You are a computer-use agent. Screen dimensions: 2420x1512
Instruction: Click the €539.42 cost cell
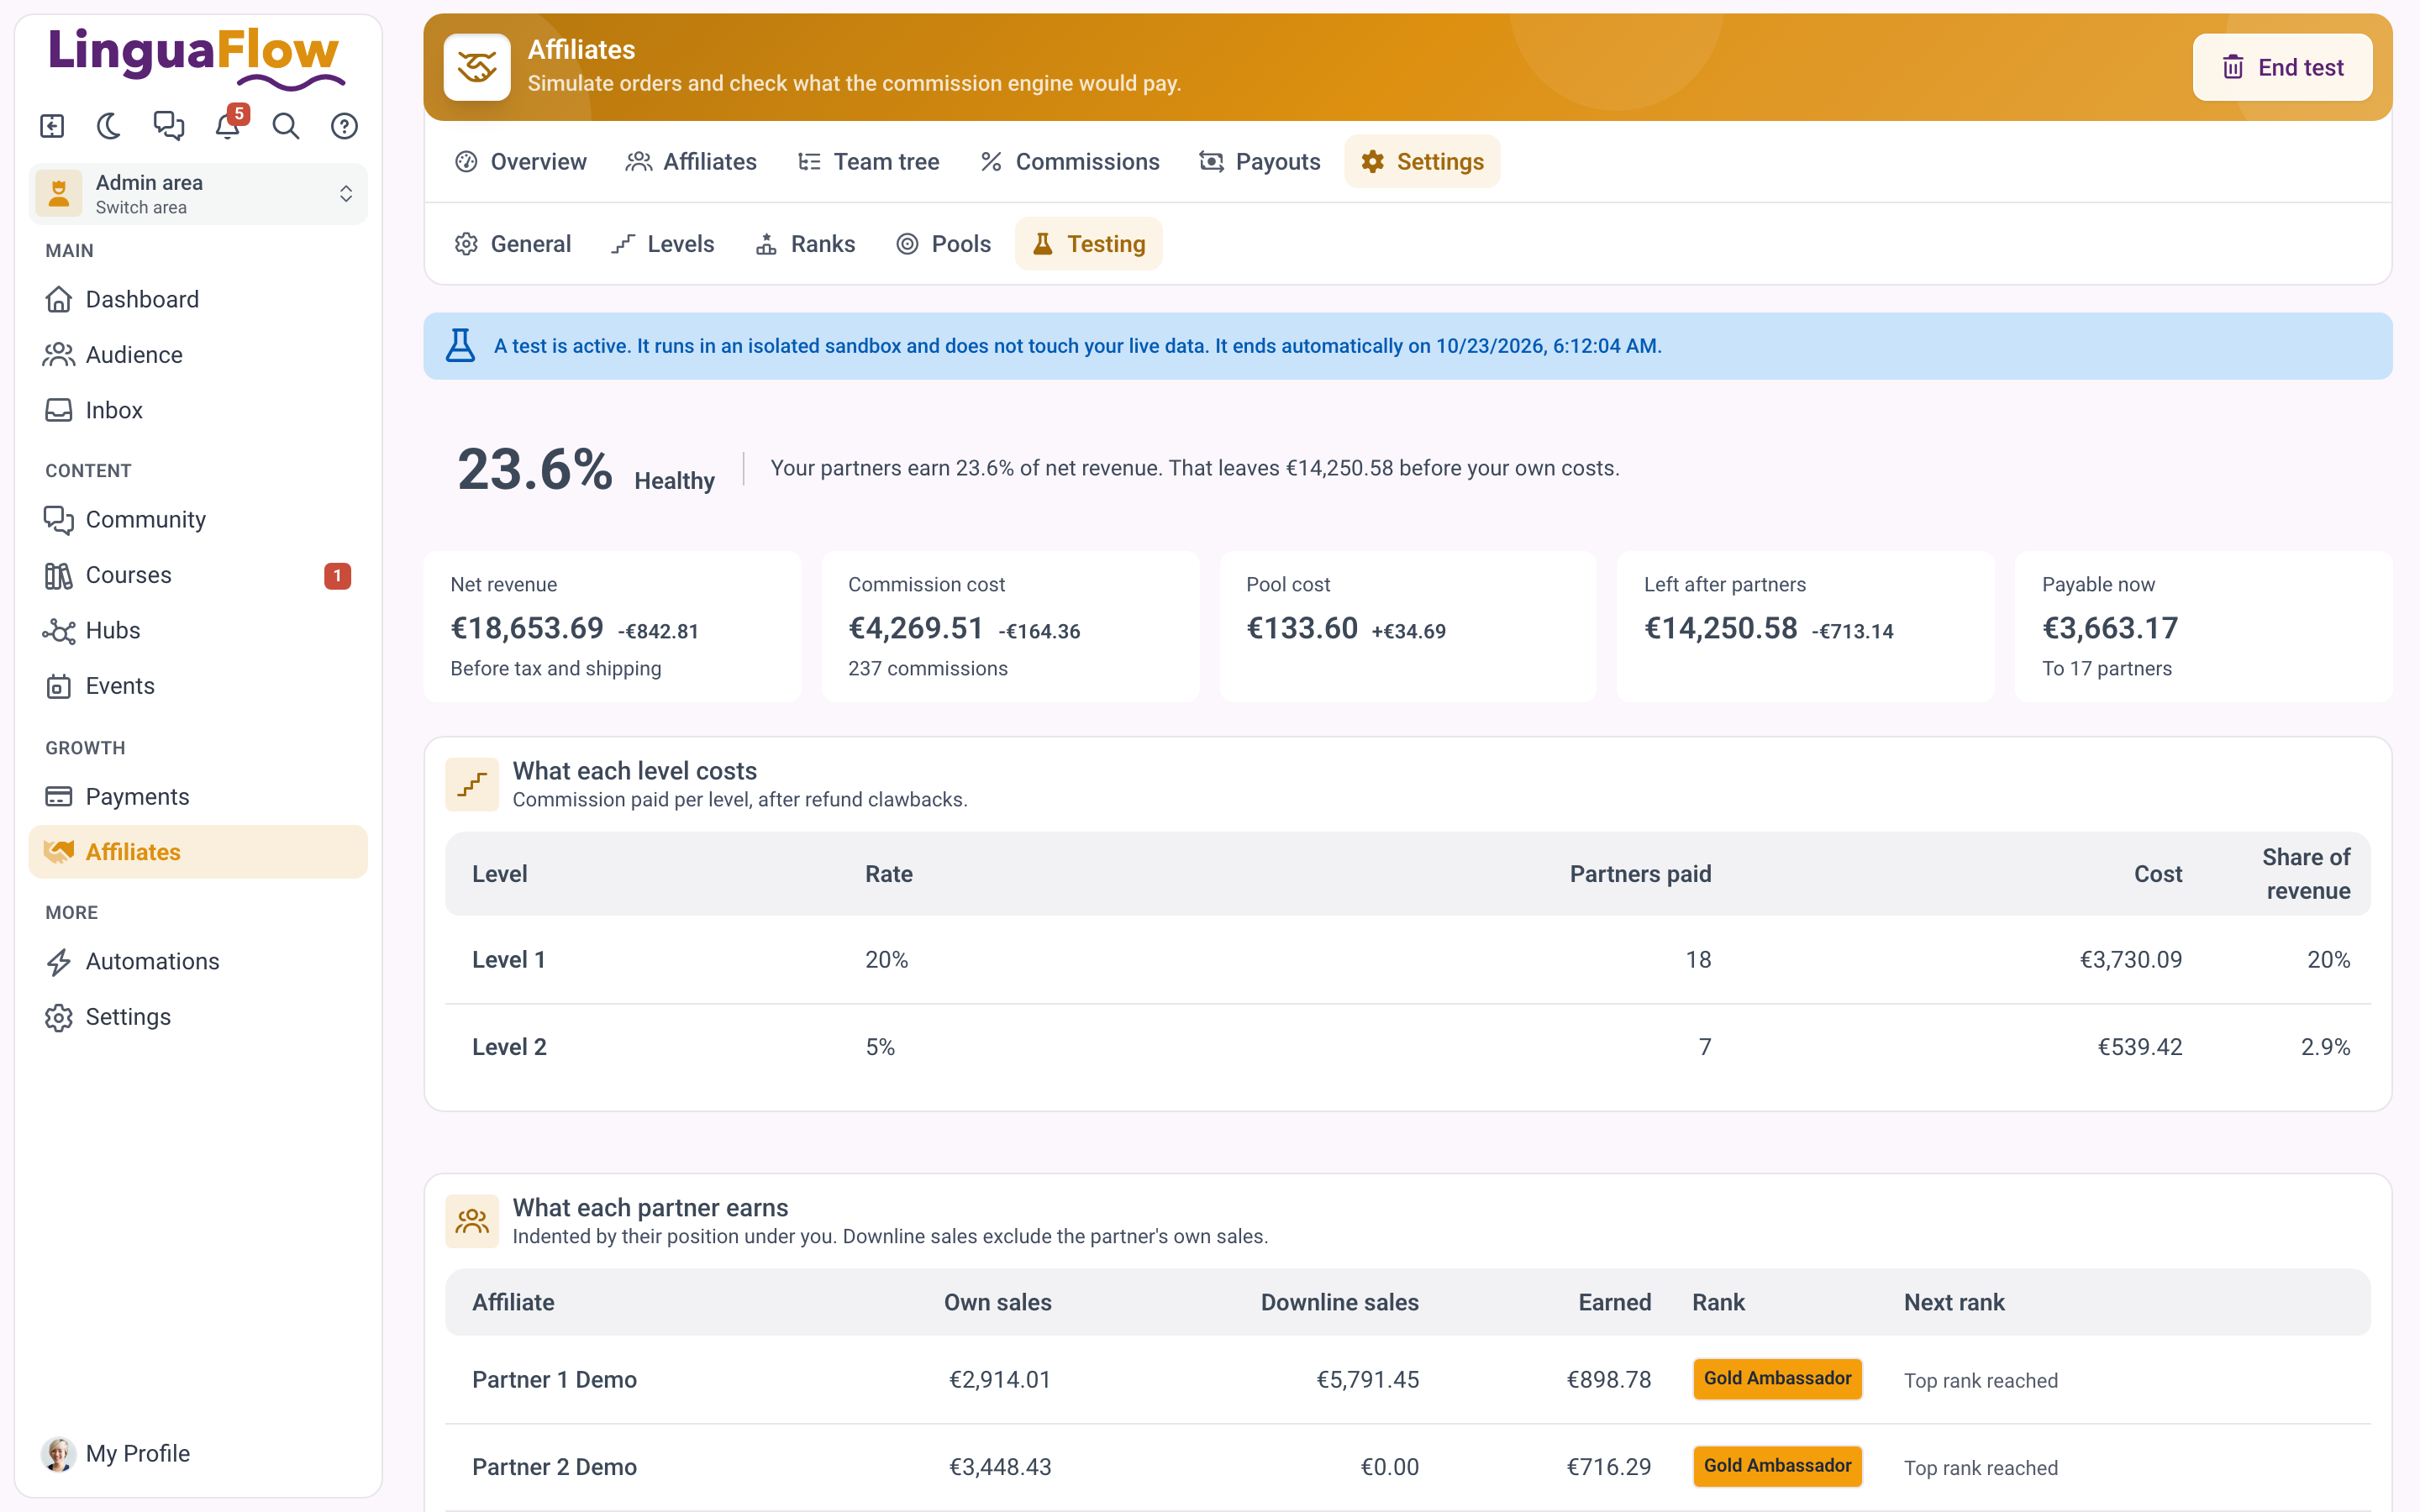pos(2140,1047)
